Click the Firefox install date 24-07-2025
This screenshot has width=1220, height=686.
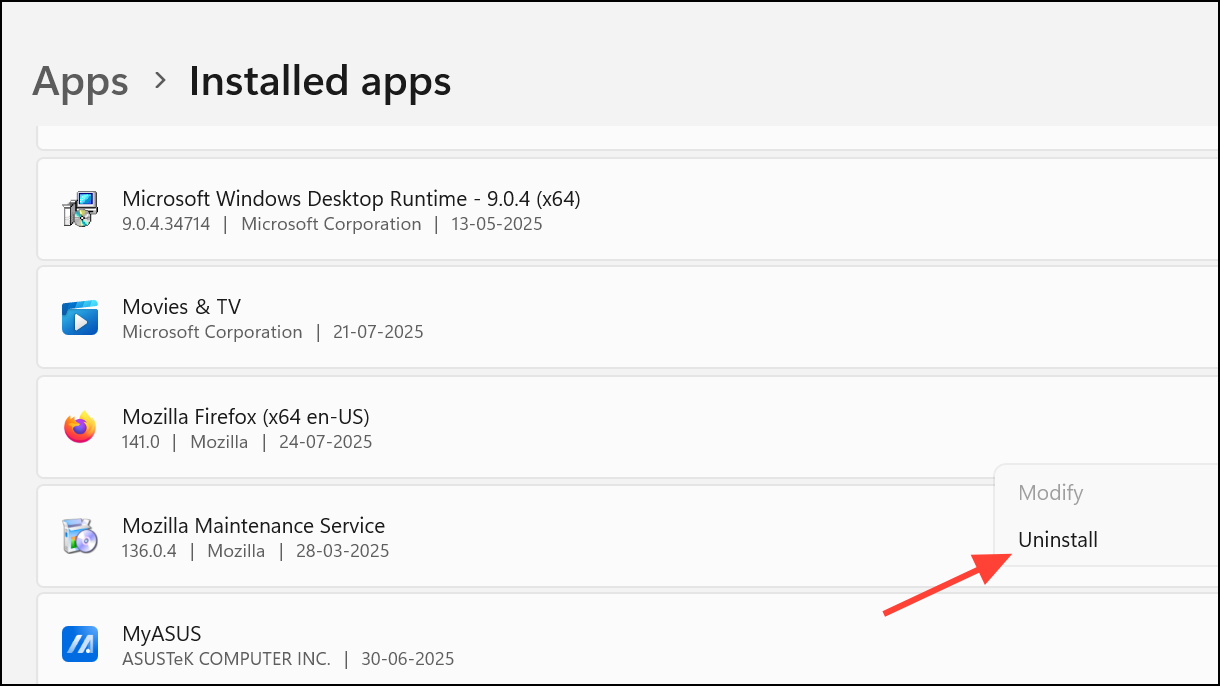(x=327, y=441)
